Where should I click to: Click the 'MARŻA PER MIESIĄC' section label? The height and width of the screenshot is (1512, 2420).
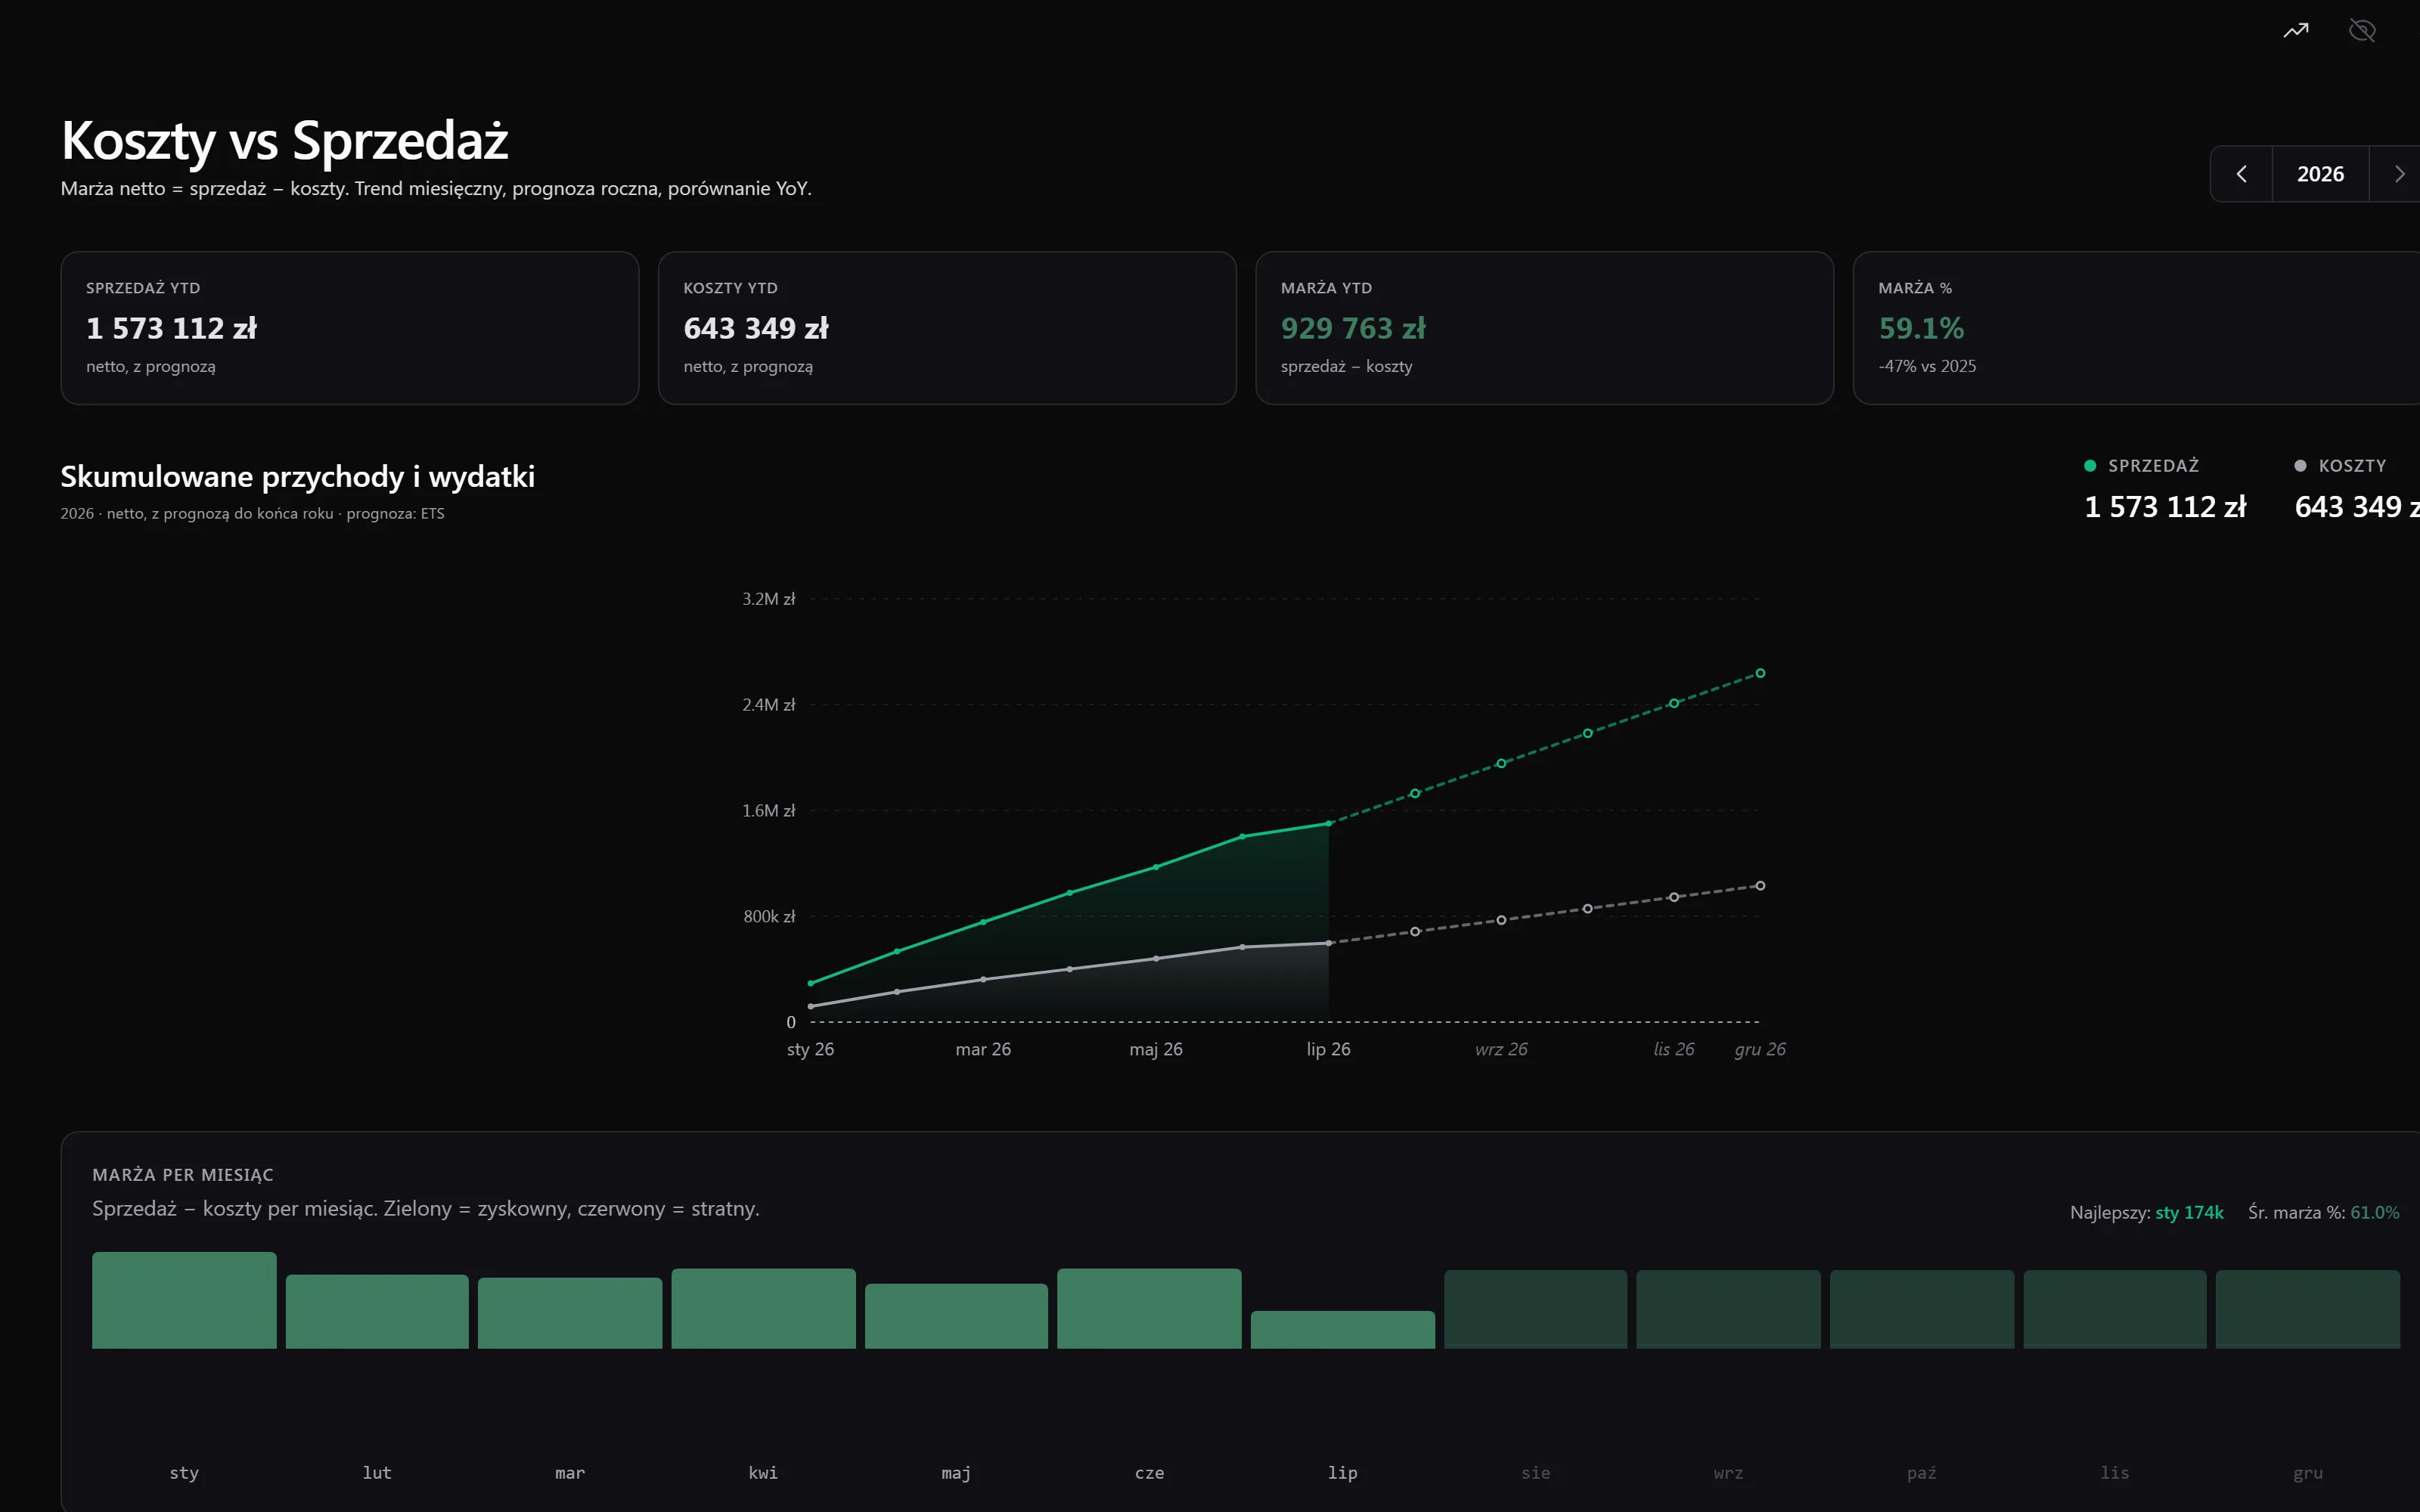(x=183, y=1175)
